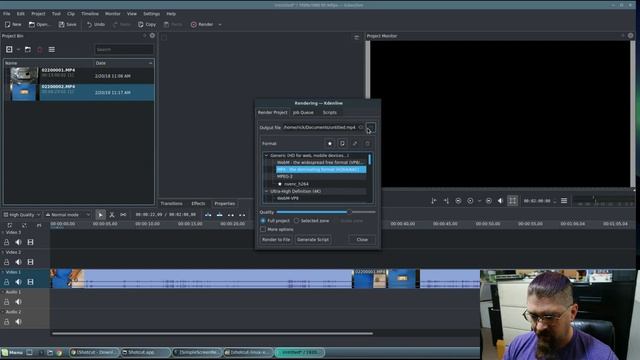Click Add Clip icon in Project Bin
This screenshot has width=640, height=360.
(x=9, y=49)
